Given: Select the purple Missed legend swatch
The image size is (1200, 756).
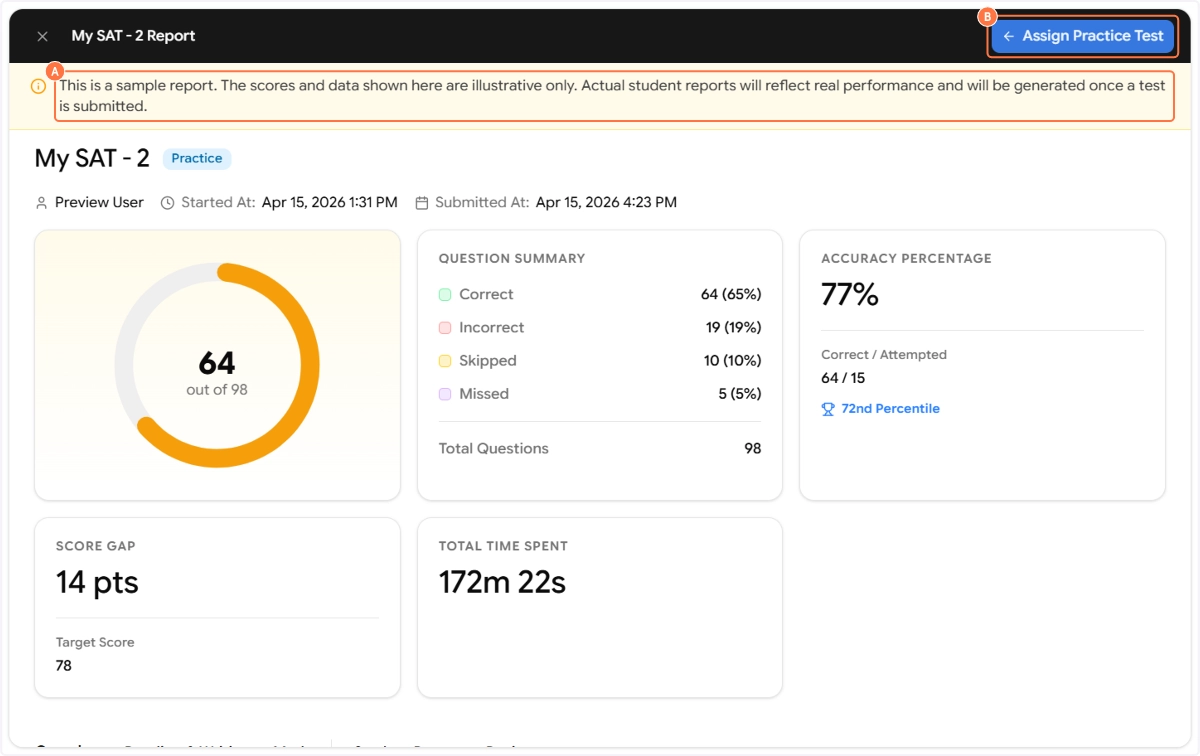Looking at the screenshot, I should (x=445, y=394).
